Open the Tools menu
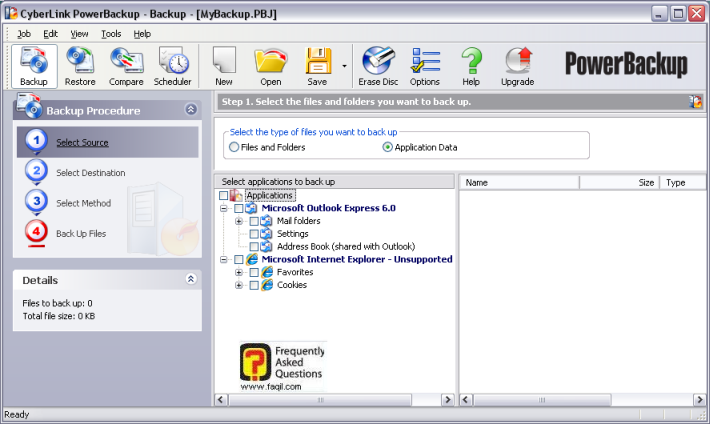 [111, 33]
